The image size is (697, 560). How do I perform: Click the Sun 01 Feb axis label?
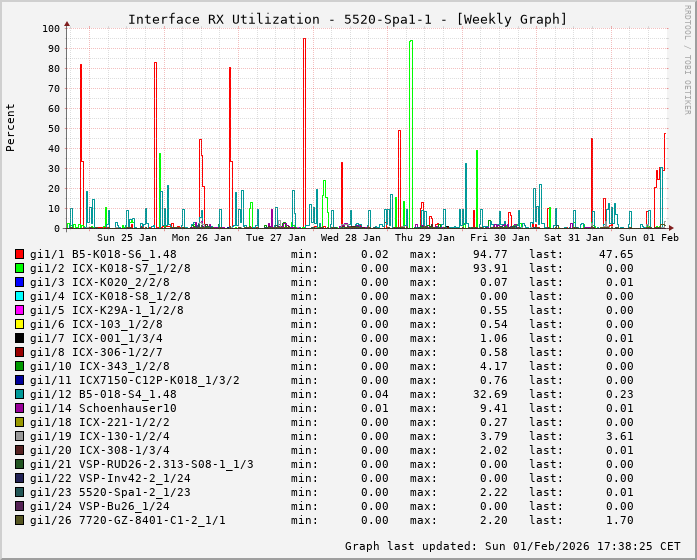pos(648,238)
